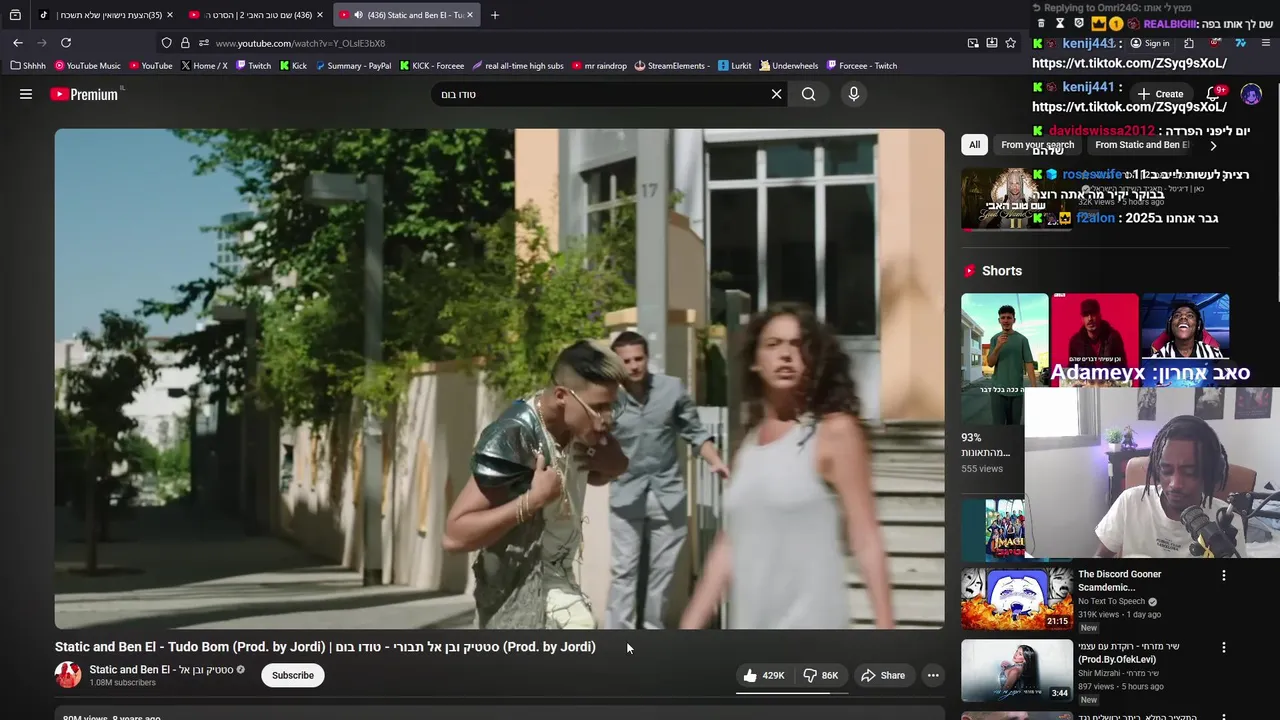
Task: Open site permissions icon in address bar
Action: point(204,43)
